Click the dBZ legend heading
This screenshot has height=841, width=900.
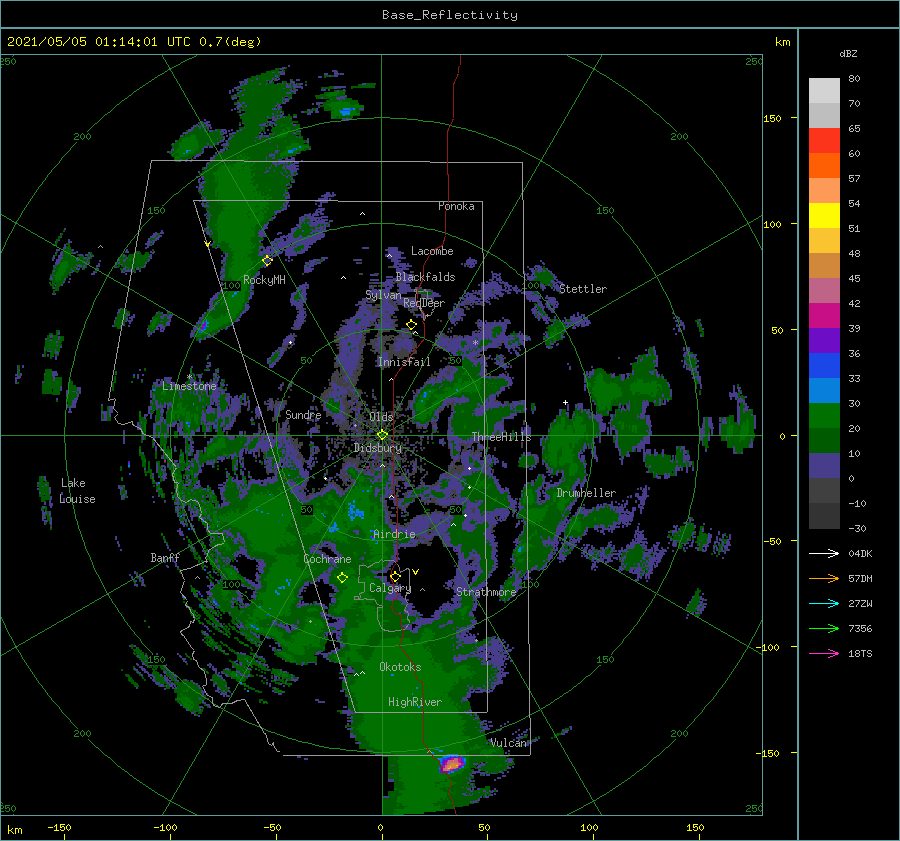click(x=848, y=54)
